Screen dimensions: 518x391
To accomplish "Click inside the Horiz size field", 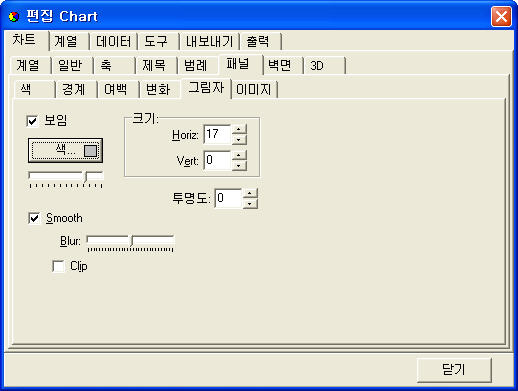I will click(x=217, y=134).
